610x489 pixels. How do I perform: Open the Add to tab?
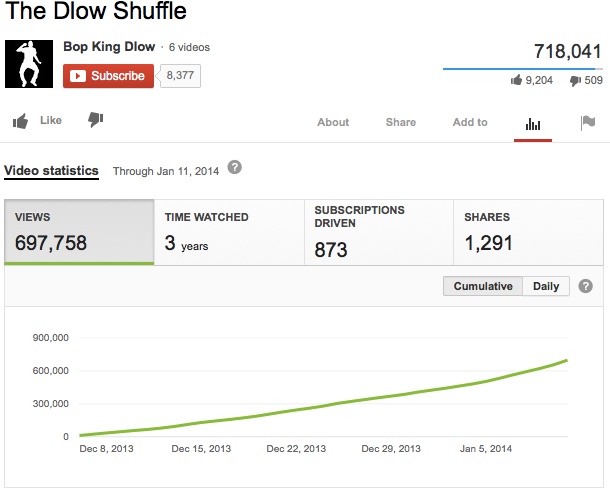click(470, 122)
